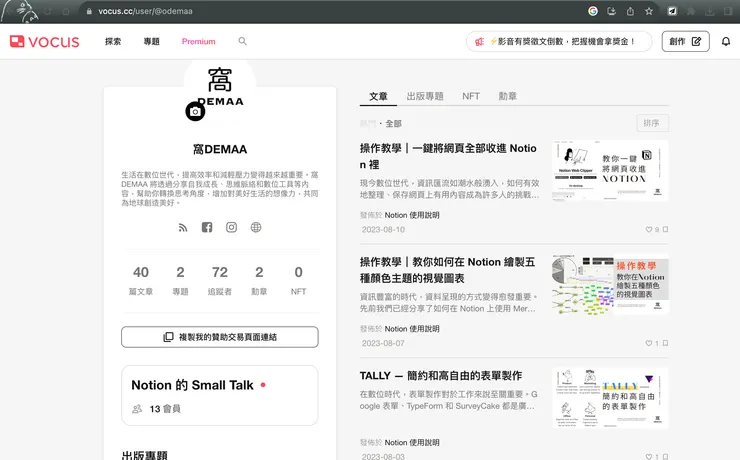This screenshot has width=740, height=460.
Task: Open the search magnifier icon
Action: (x=243, y=41)
